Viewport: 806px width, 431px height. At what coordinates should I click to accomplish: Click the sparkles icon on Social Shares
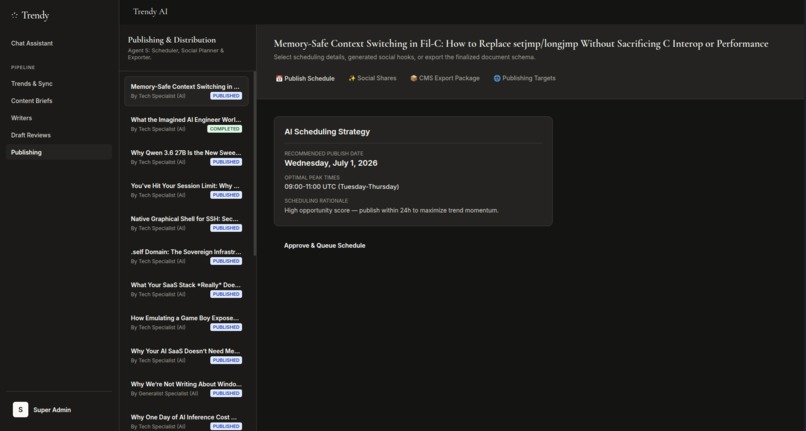(x=352, y=78)
